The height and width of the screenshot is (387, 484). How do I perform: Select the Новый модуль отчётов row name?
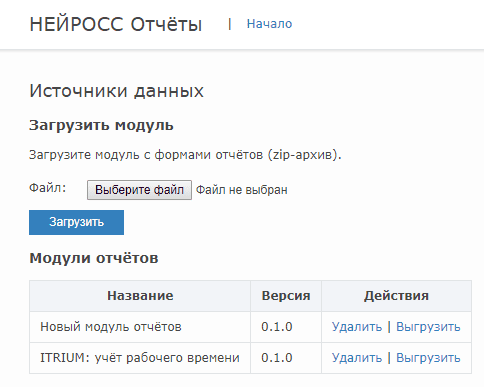click(111, 327)
